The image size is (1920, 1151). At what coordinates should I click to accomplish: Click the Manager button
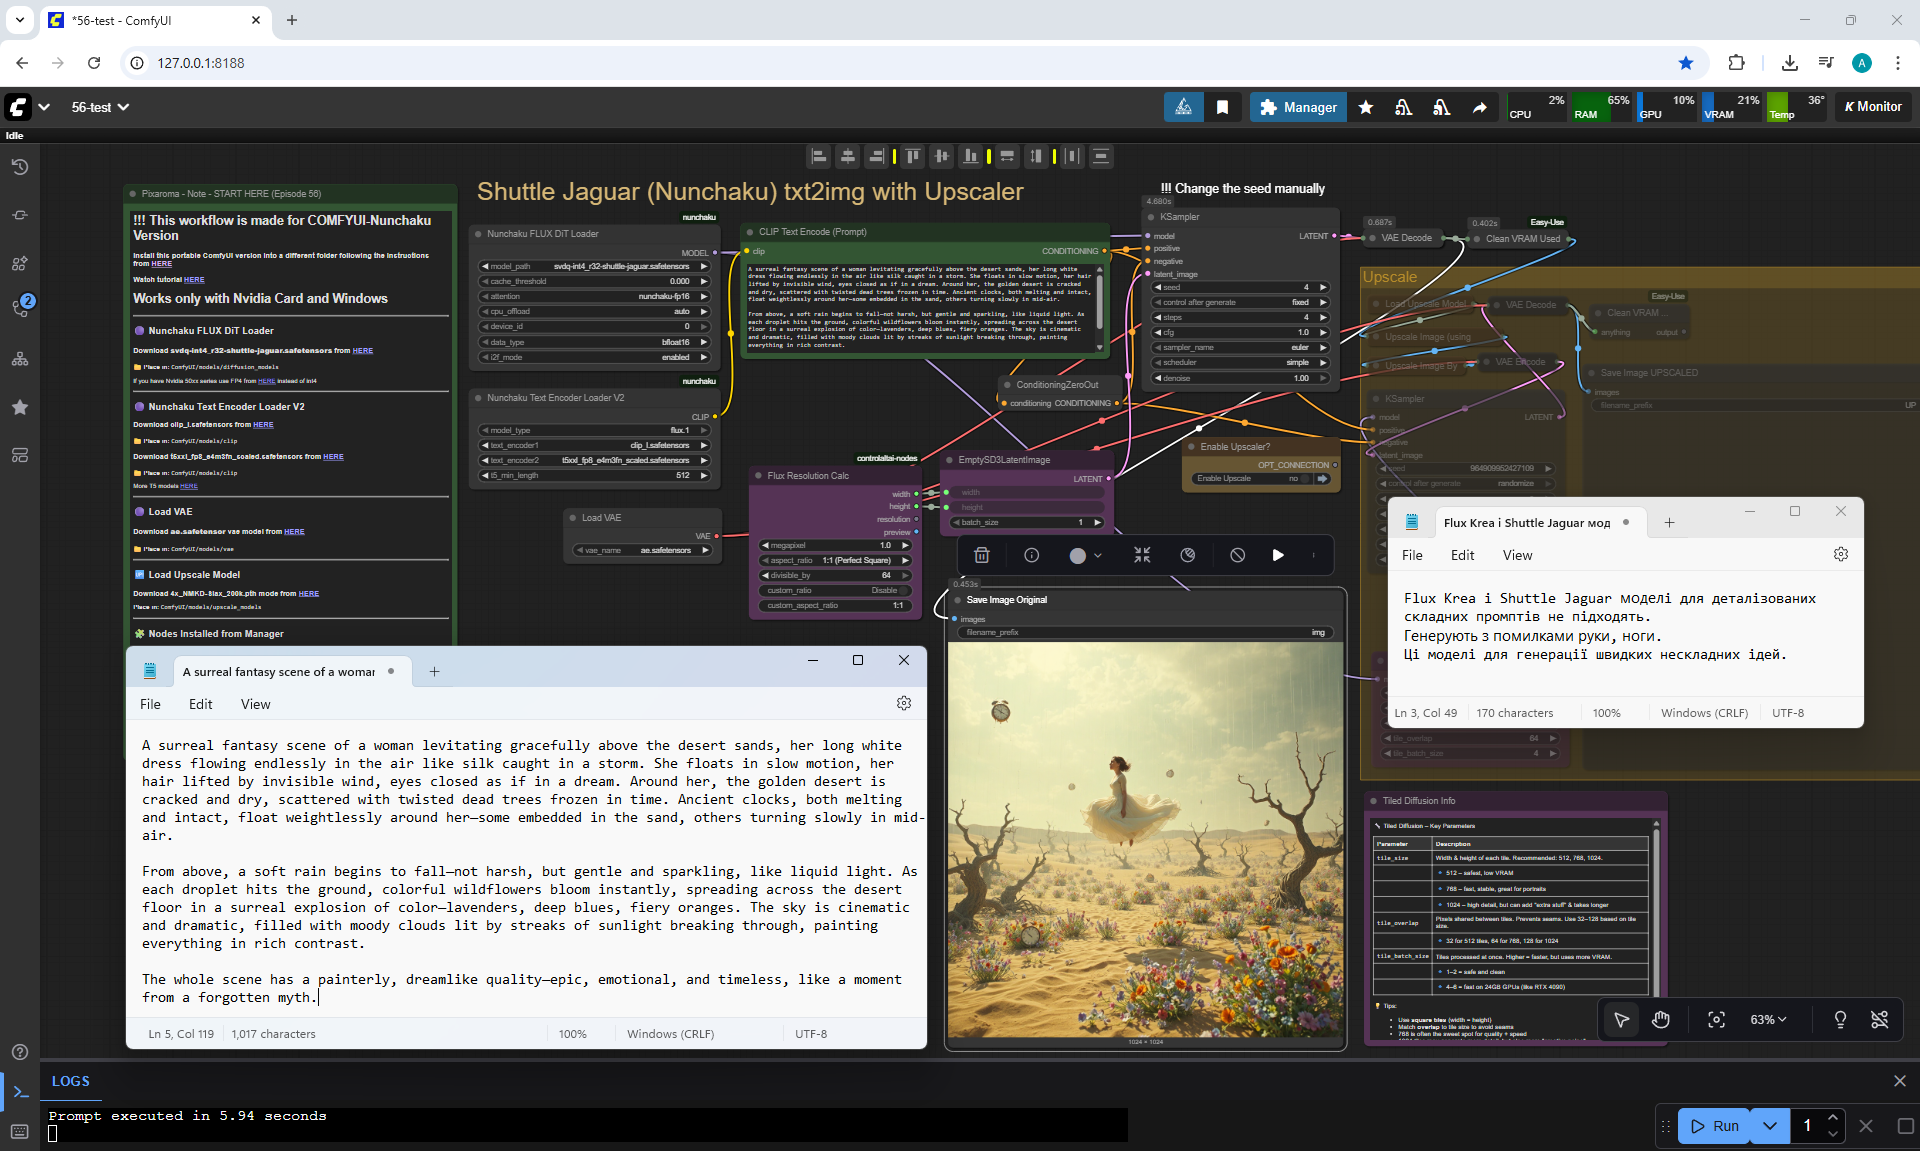pos(1298,107)
